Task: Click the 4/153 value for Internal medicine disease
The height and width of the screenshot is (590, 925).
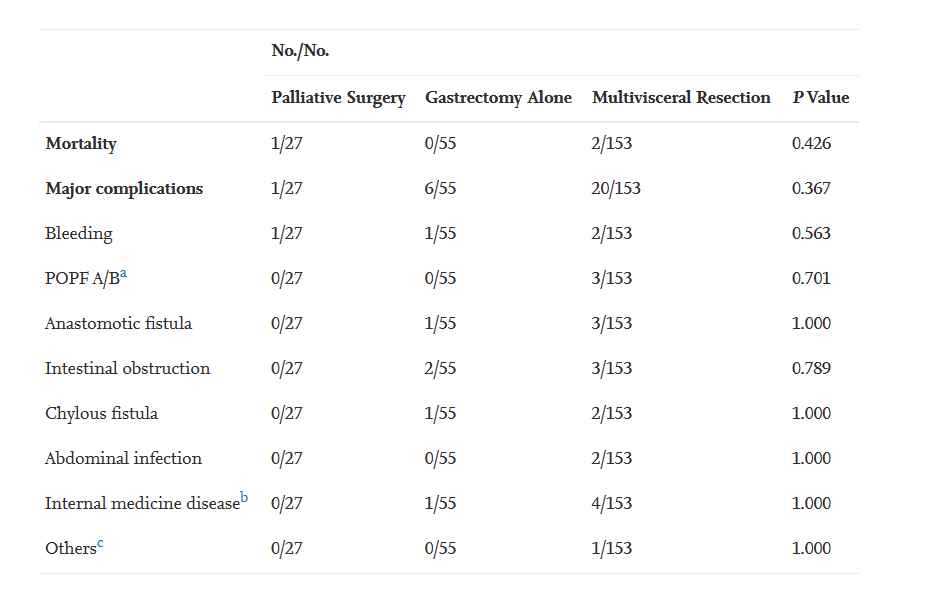Action: pos(612,504)
